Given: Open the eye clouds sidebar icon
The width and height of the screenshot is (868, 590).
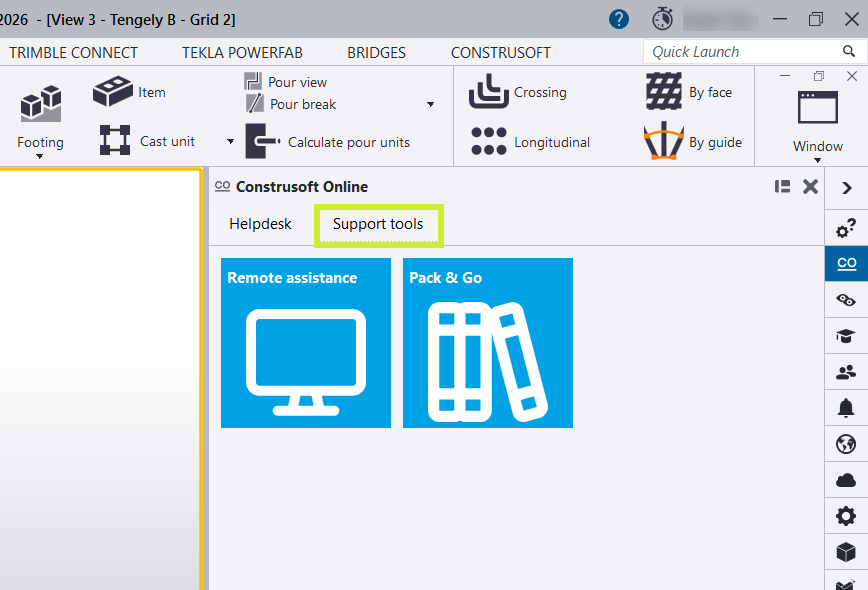Looking at the screenshot, I should [x=846, y=301].
